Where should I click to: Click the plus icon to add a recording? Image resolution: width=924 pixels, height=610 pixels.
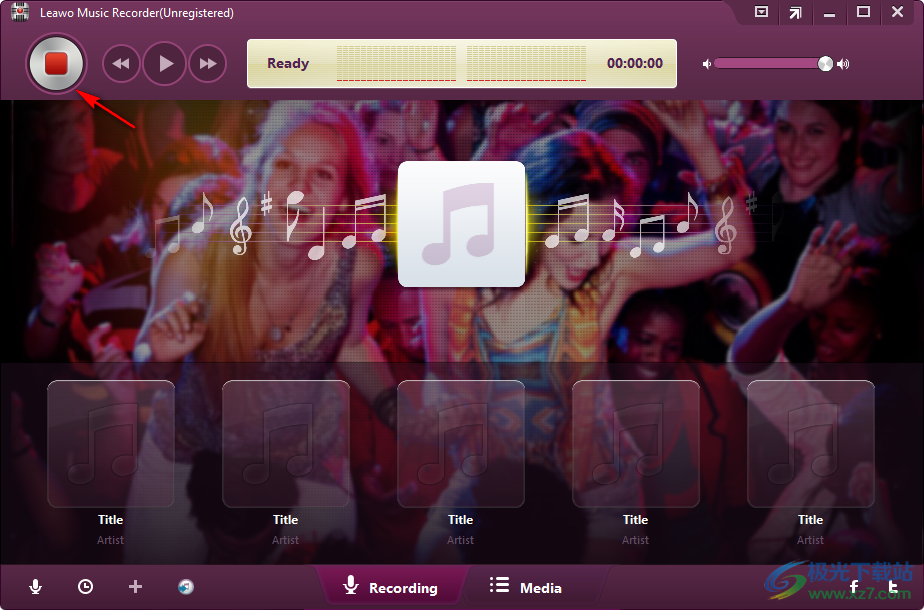135,587
